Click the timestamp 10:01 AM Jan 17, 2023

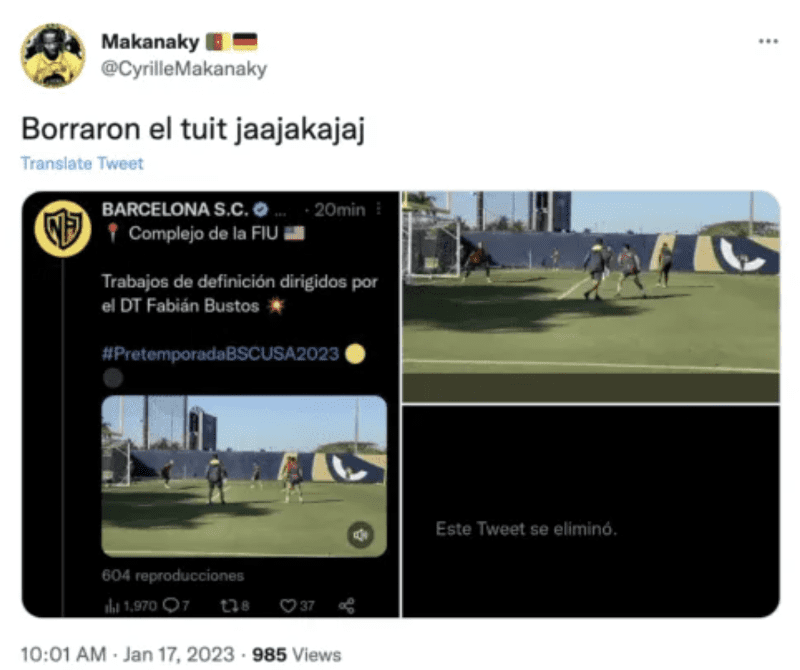(x=128, y=655)
